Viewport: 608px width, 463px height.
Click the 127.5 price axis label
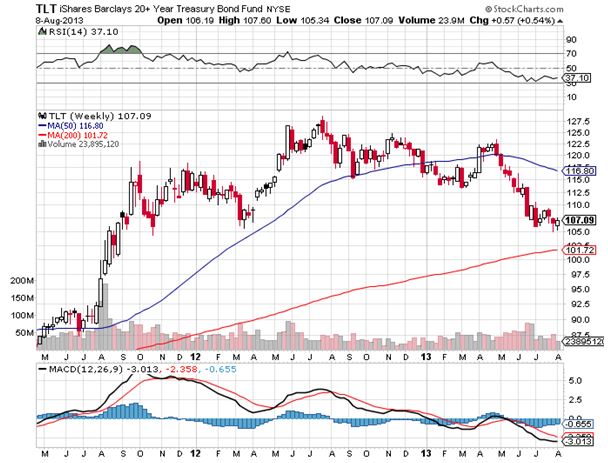pos(578,121)
